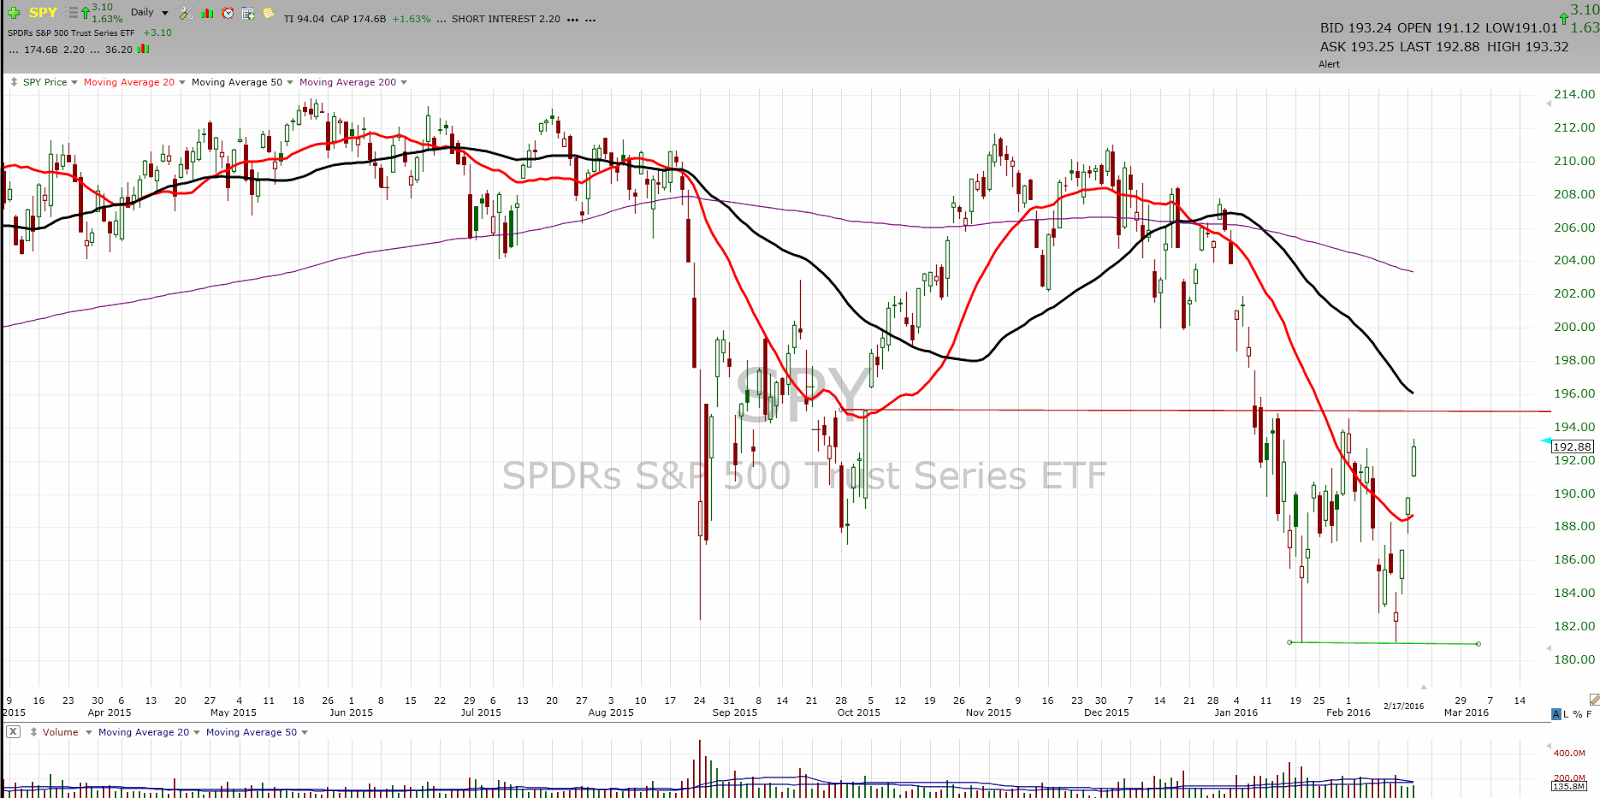The width and height of the screenshot is (1600, 798).
Task: Close the Volume pane with X box
Action: (x=13, y=732)
